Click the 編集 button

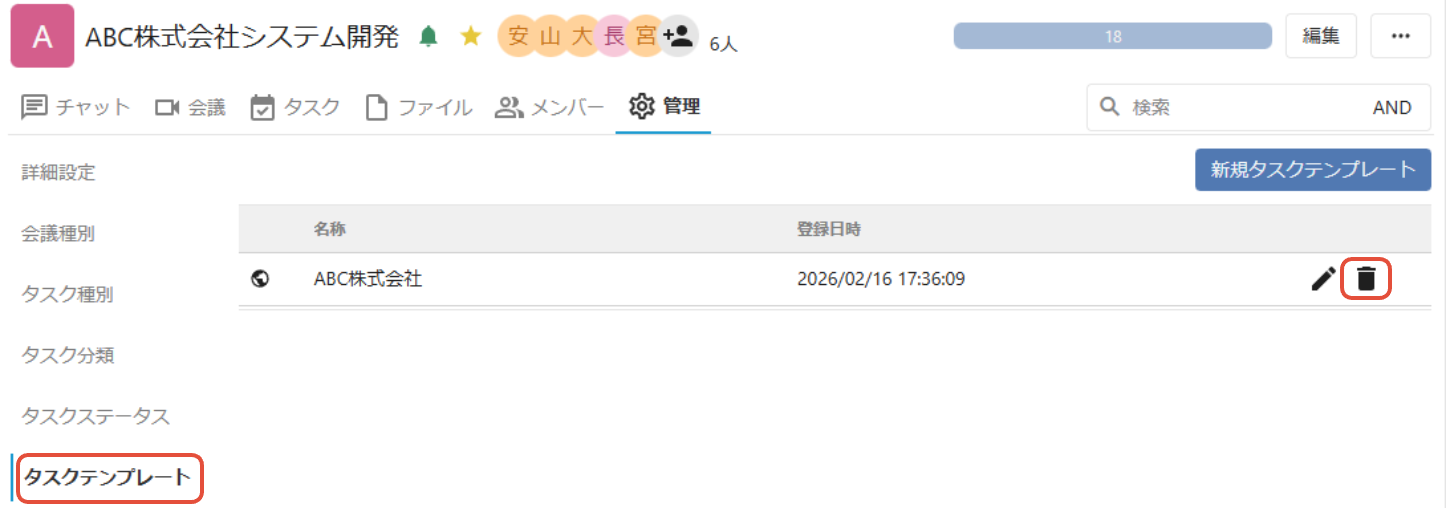pyautogui.click(x=1321, y=36)
